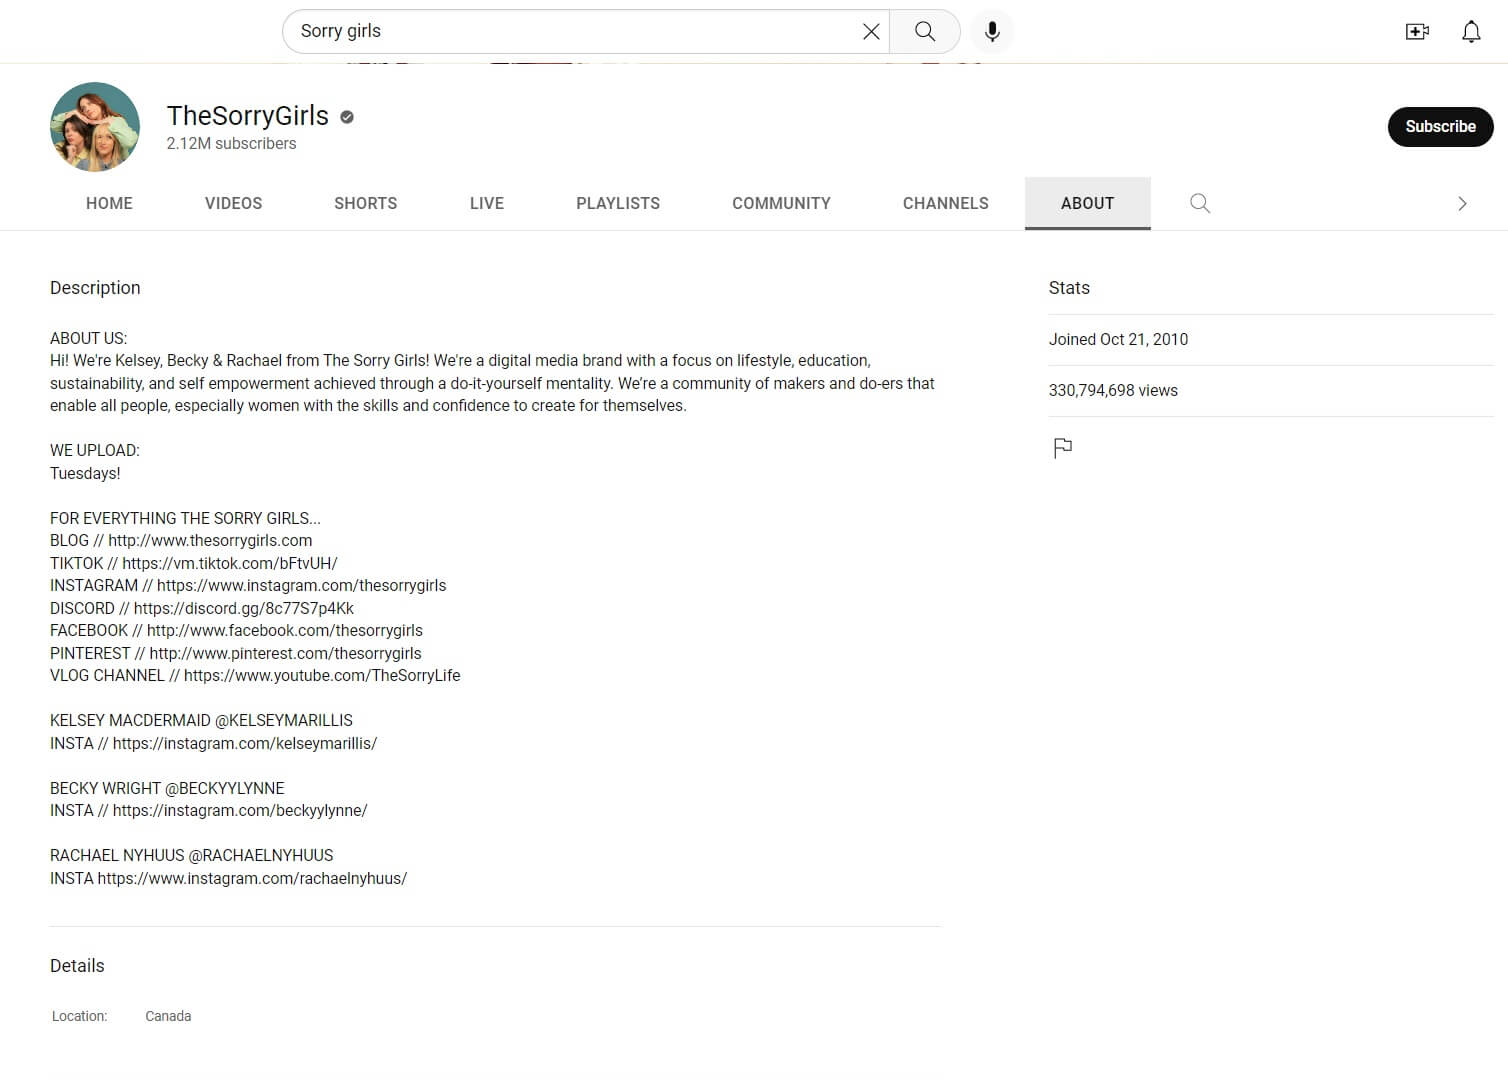Select the ABOUT tab
Screen dimensions: 1508x1080
(1087, 204)
